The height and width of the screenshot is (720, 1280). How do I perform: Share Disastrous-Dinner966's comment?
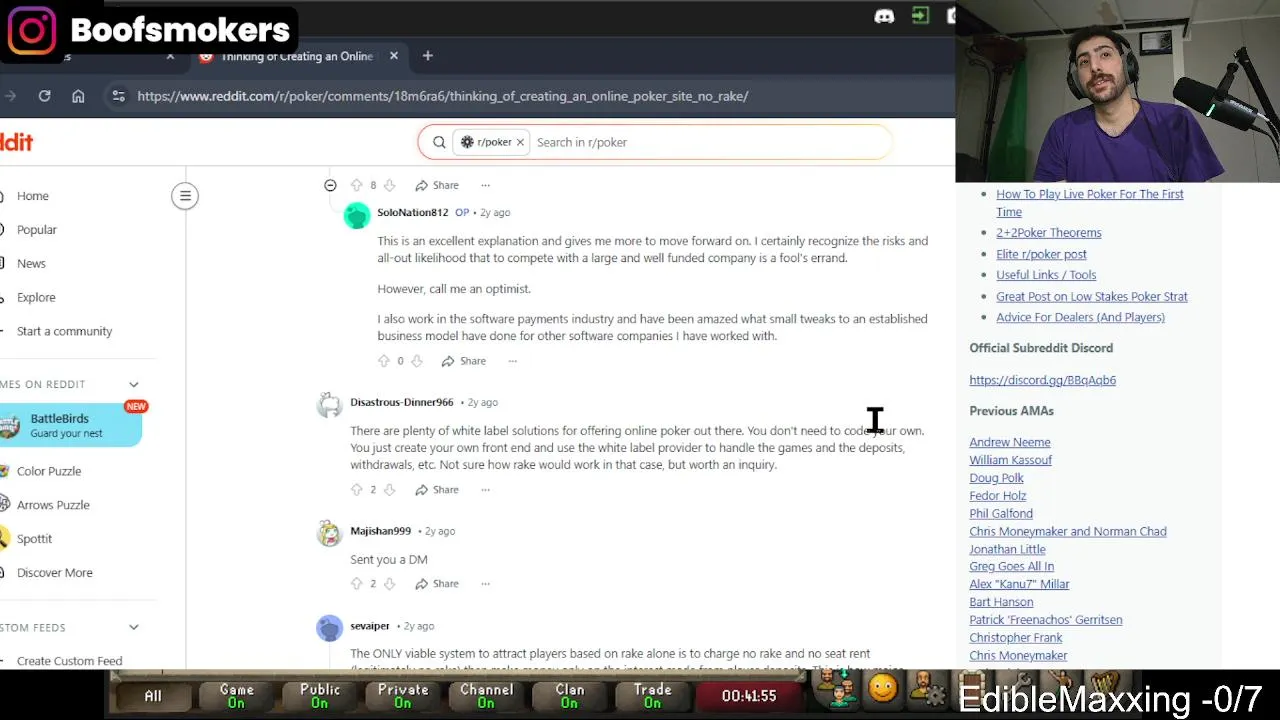[x=437, y=490]
